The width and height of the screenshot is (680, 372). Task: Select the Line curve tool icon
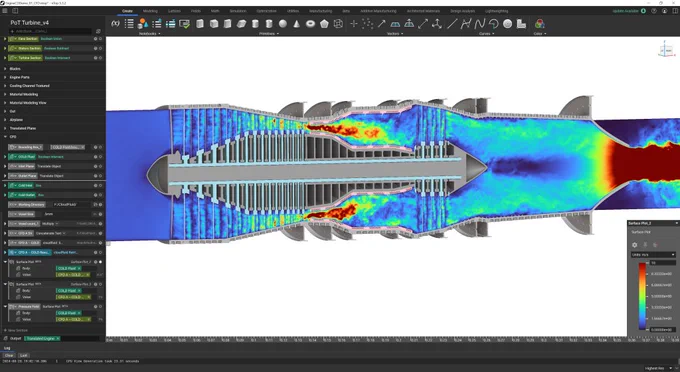click(x=452, y=24)
